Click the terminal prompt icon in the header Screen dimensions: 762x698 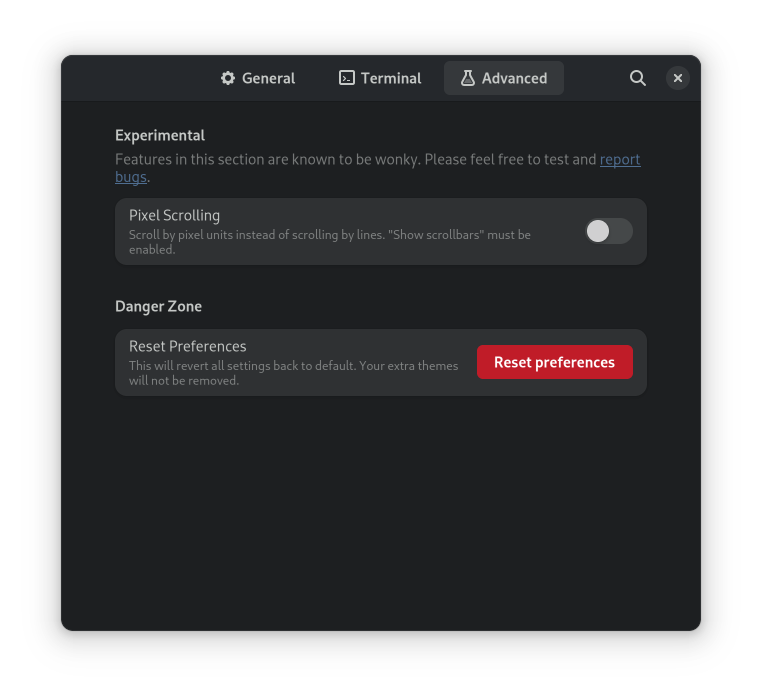347,78
